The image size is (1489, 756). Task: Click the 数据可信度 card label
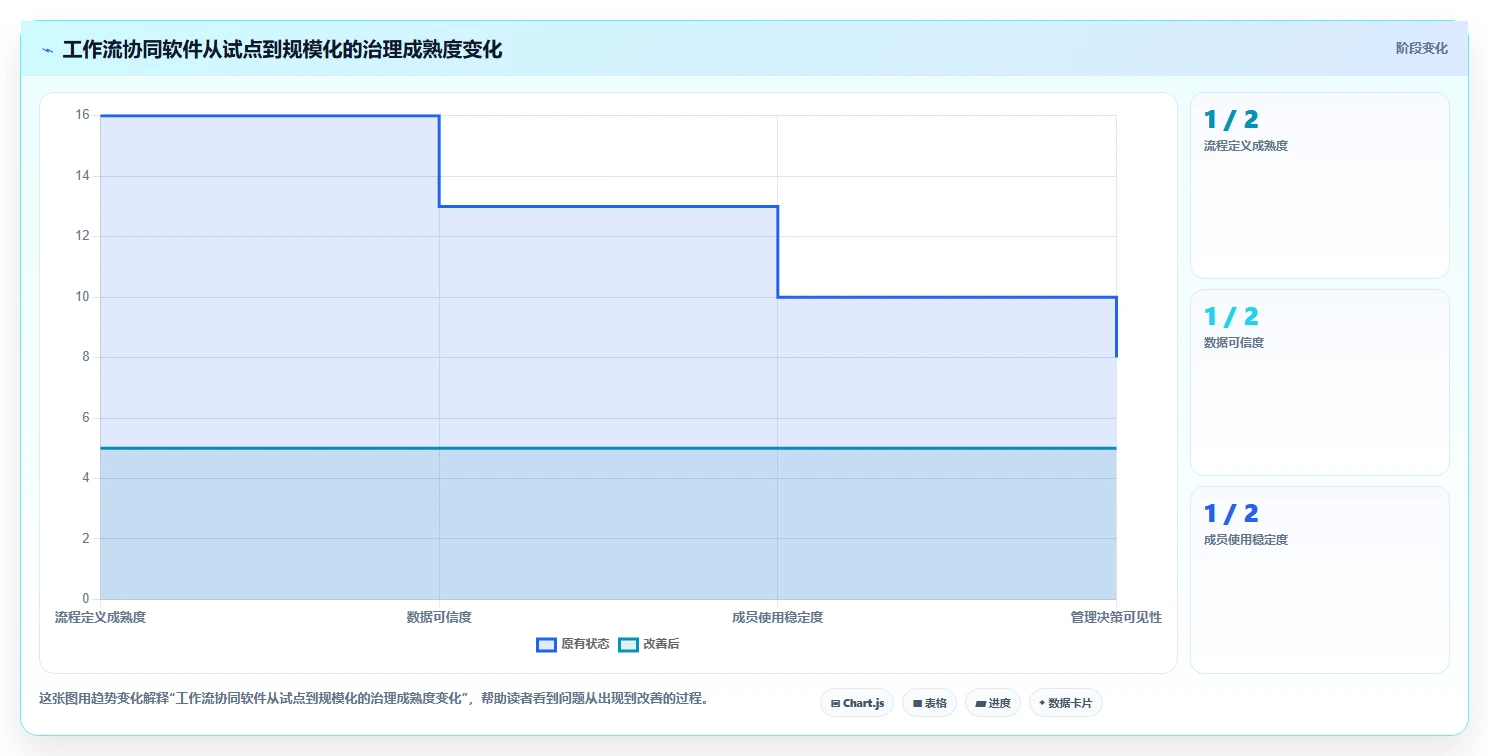[x=1234, y=343]
